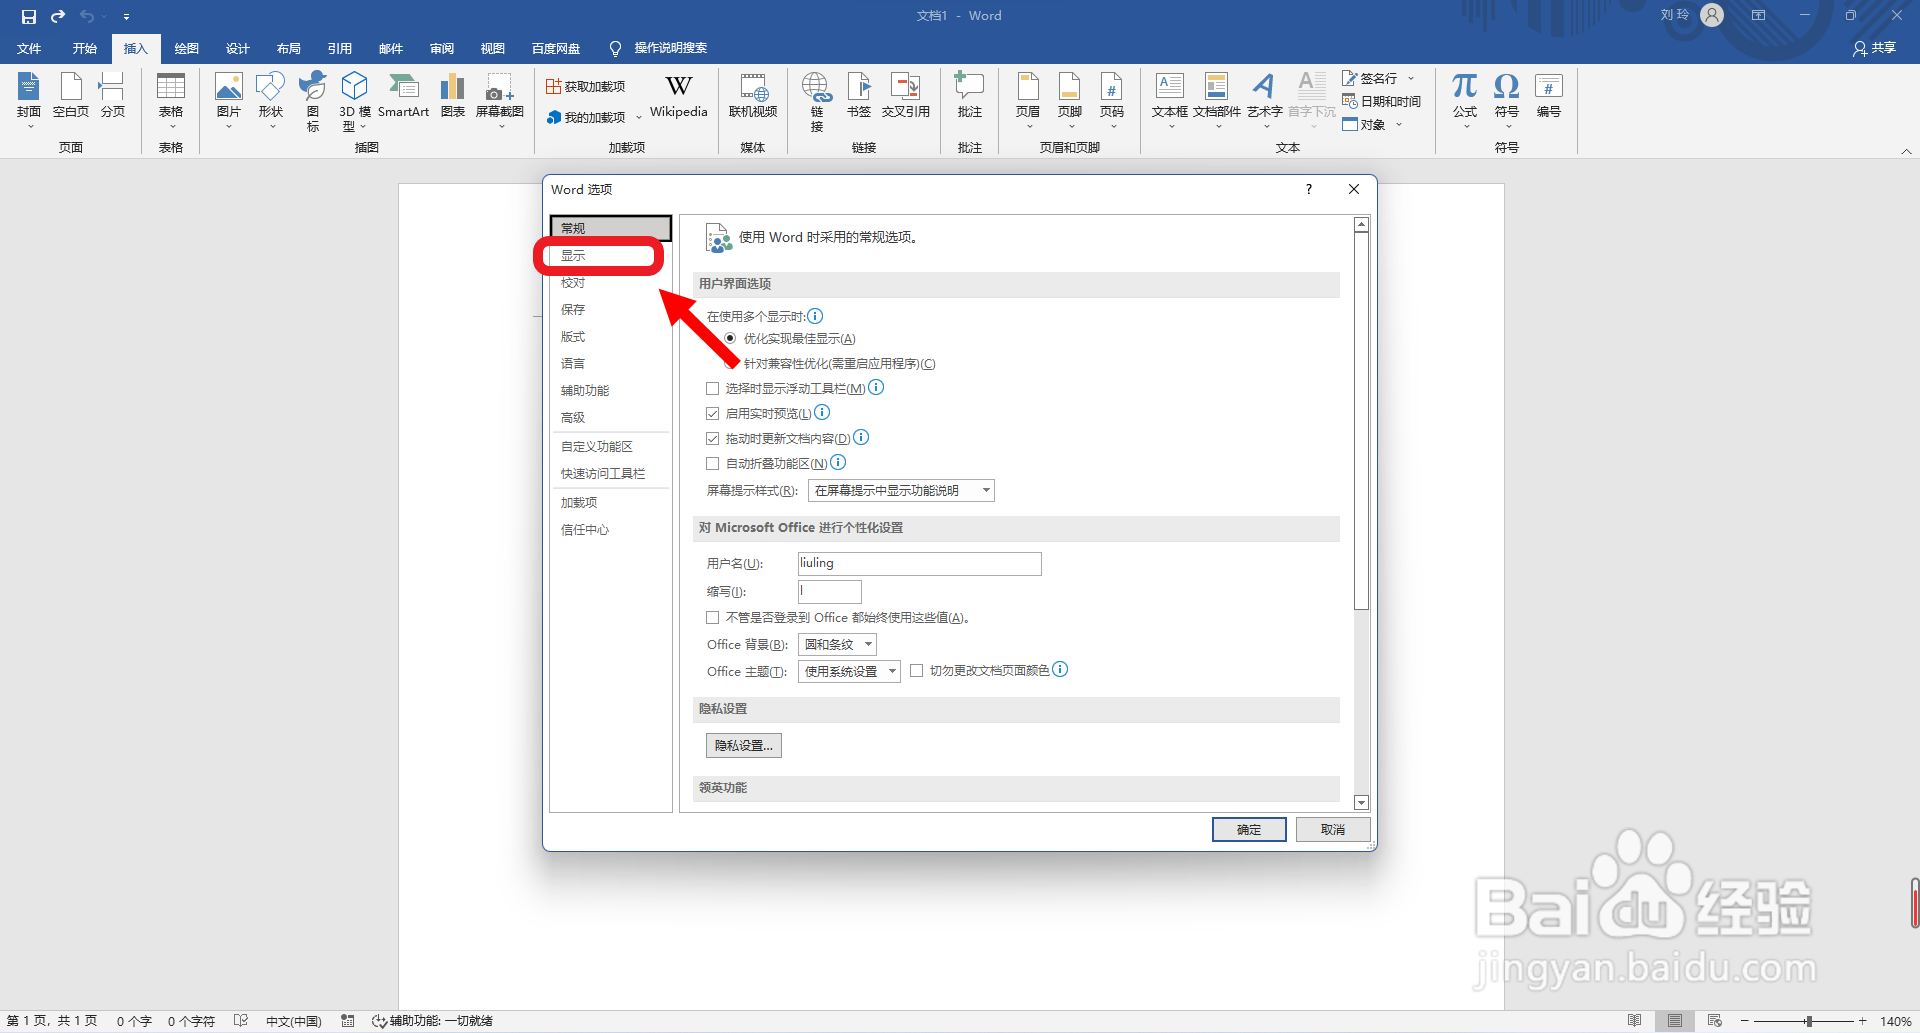This screenshot has height=1033, width=1920.
Task: Click 获取加载项 button
Action: pyautogui.click(x=586, y=87)
